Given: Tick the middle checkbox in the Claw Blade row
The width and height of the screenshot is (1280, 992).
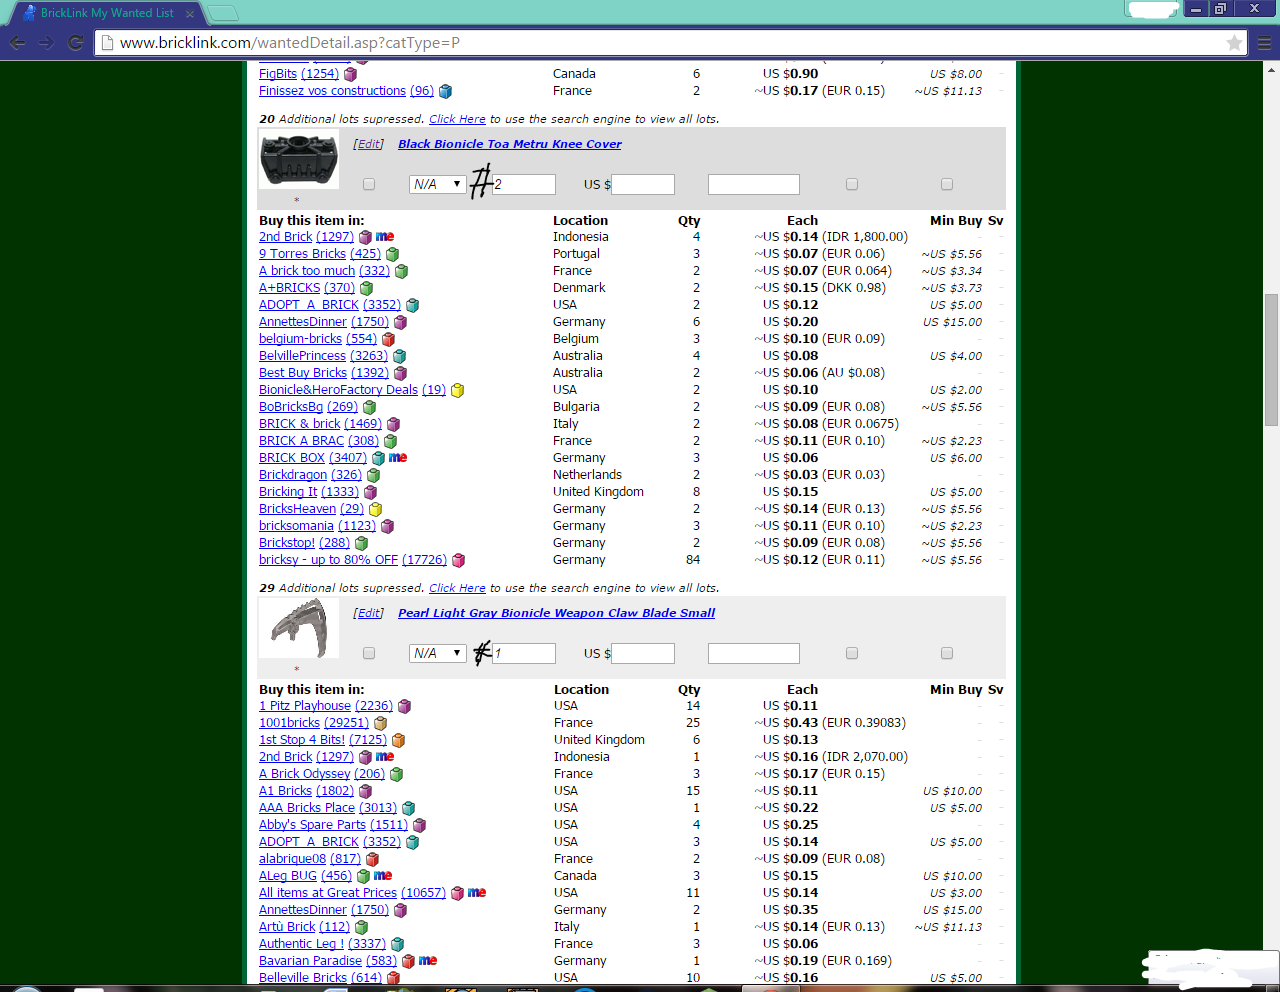Looking at the screenshot, I should 852,653.
